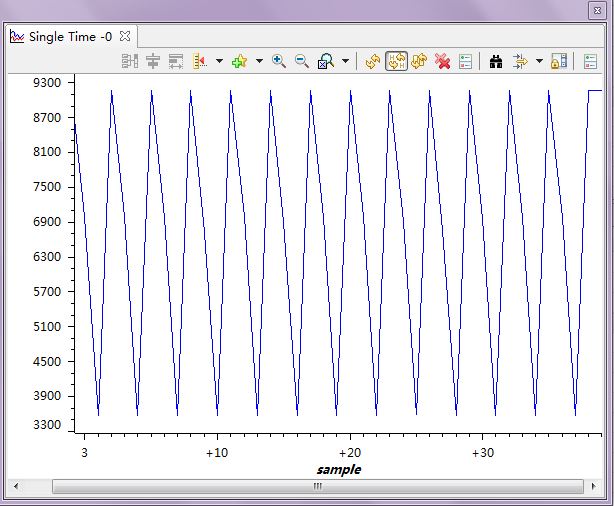This screenshot has width=614, height=506.
Task: Click the 4500 y-axis label
Action: click(x=47, y=361)
